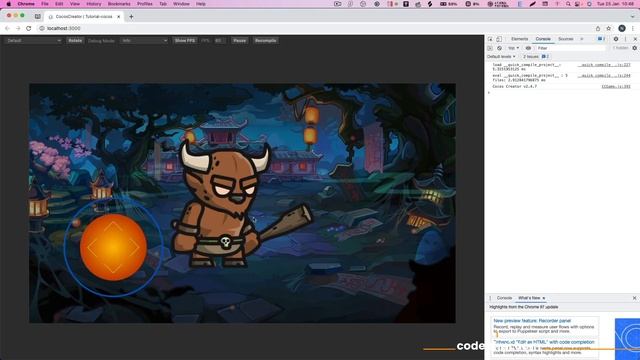
Task: Toggle the console sidebar icon
Action: 490,48
